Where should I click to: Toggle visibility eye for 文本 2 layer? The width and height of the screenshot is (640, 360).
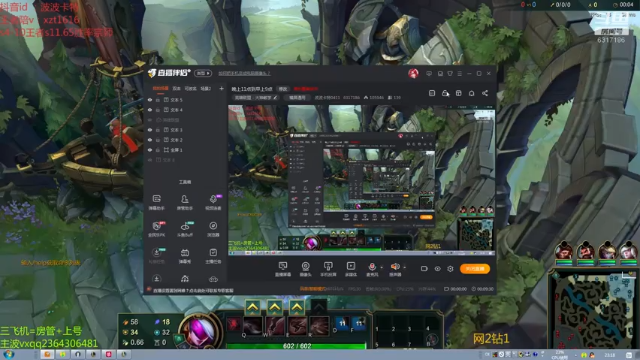click(x=150, y=140)
